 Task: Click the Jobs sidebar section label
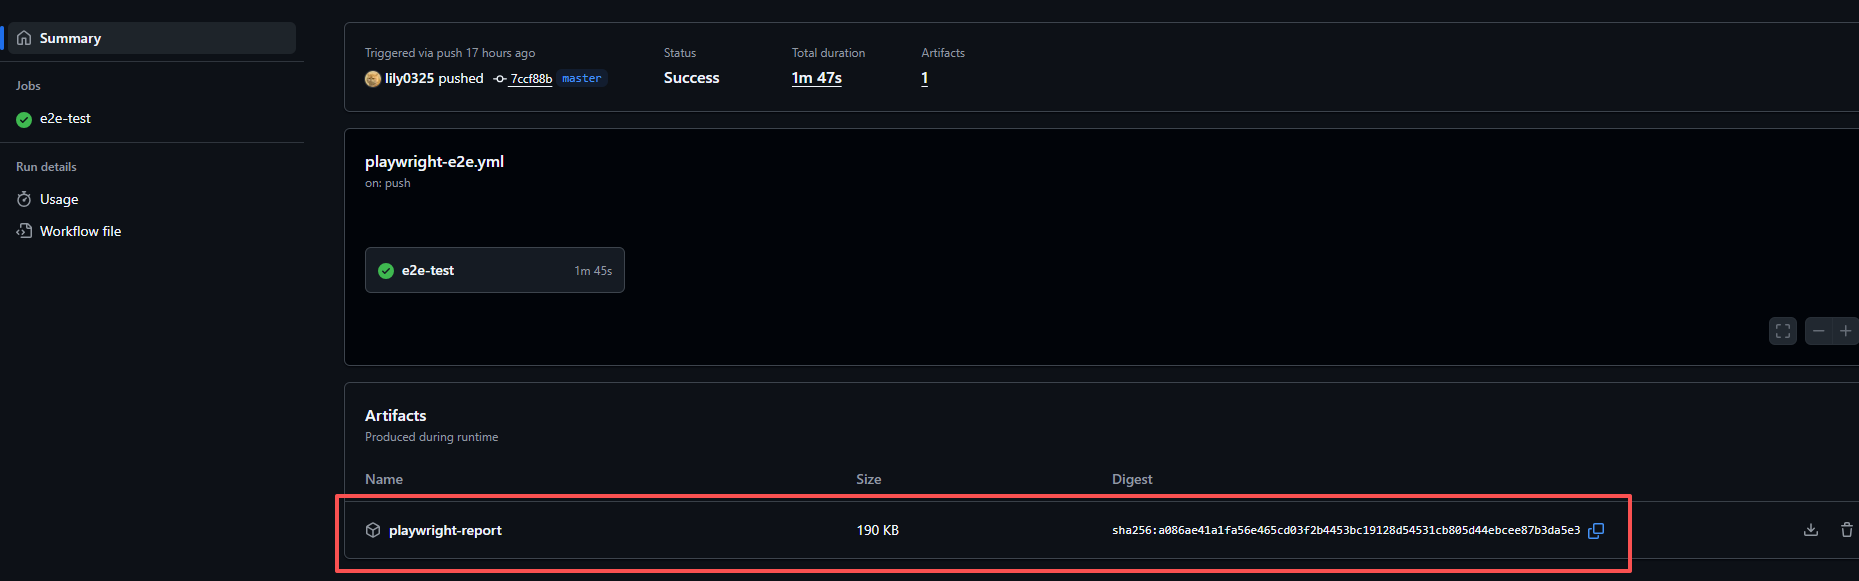point(28,86)
